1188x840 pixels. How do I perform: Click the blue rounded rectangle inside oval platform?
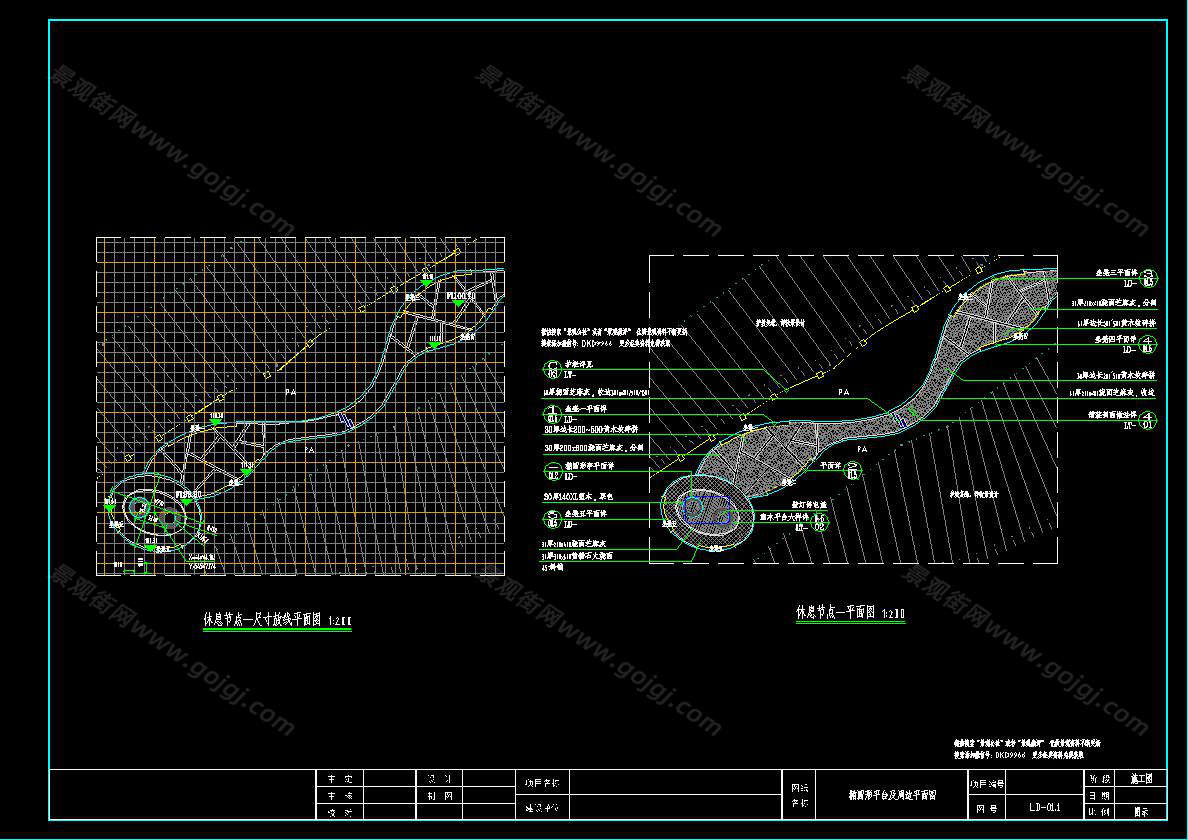pos(710,509)
